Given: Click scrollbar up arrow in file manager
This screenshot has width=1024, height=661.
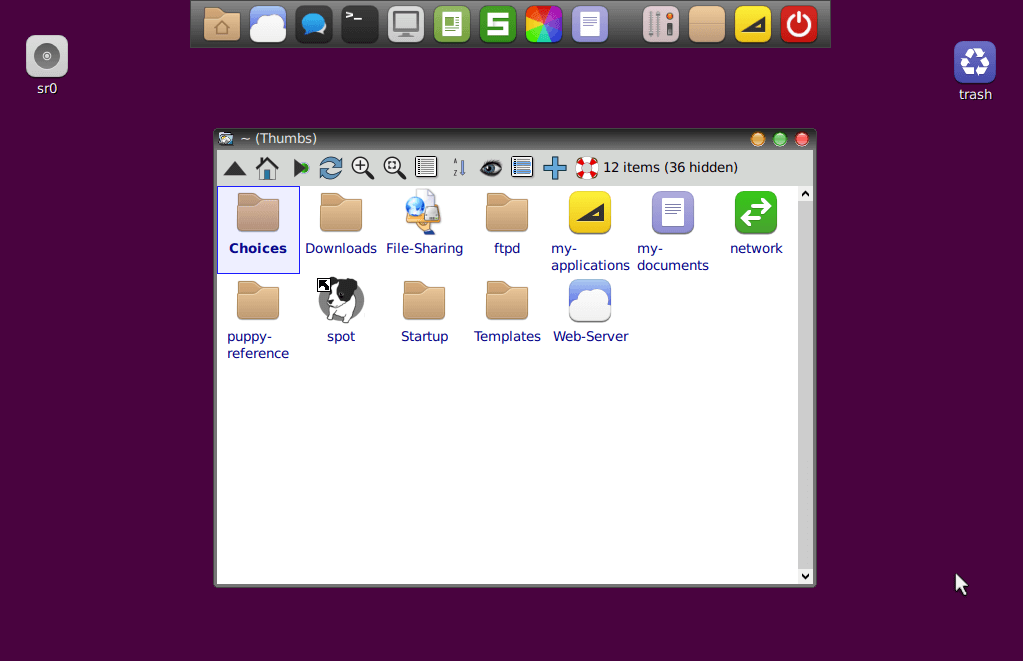Looking at the screenshot, I should coord(805,194).
